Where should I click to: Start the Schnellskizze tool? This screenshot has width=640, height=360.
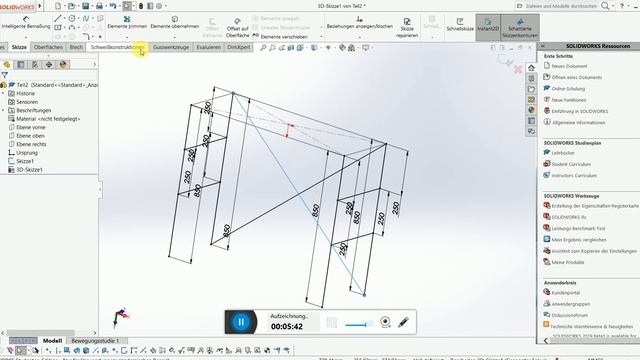(x=460, y=24)
